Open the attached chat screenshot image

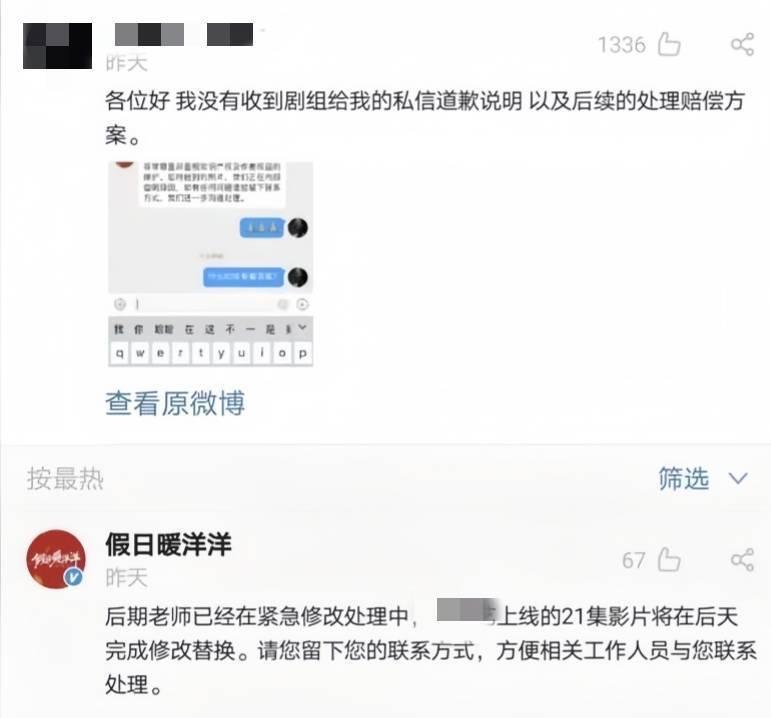click(x=210, y=264)
